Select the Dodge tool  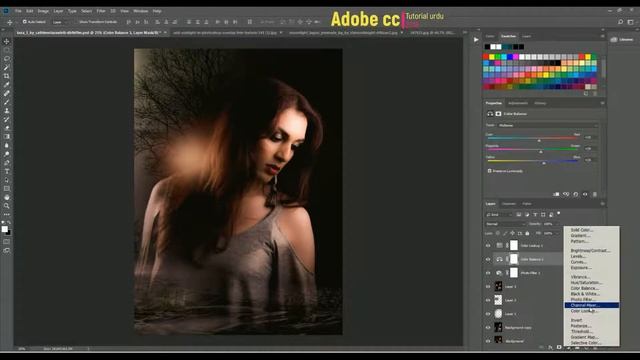click(7, 154)
